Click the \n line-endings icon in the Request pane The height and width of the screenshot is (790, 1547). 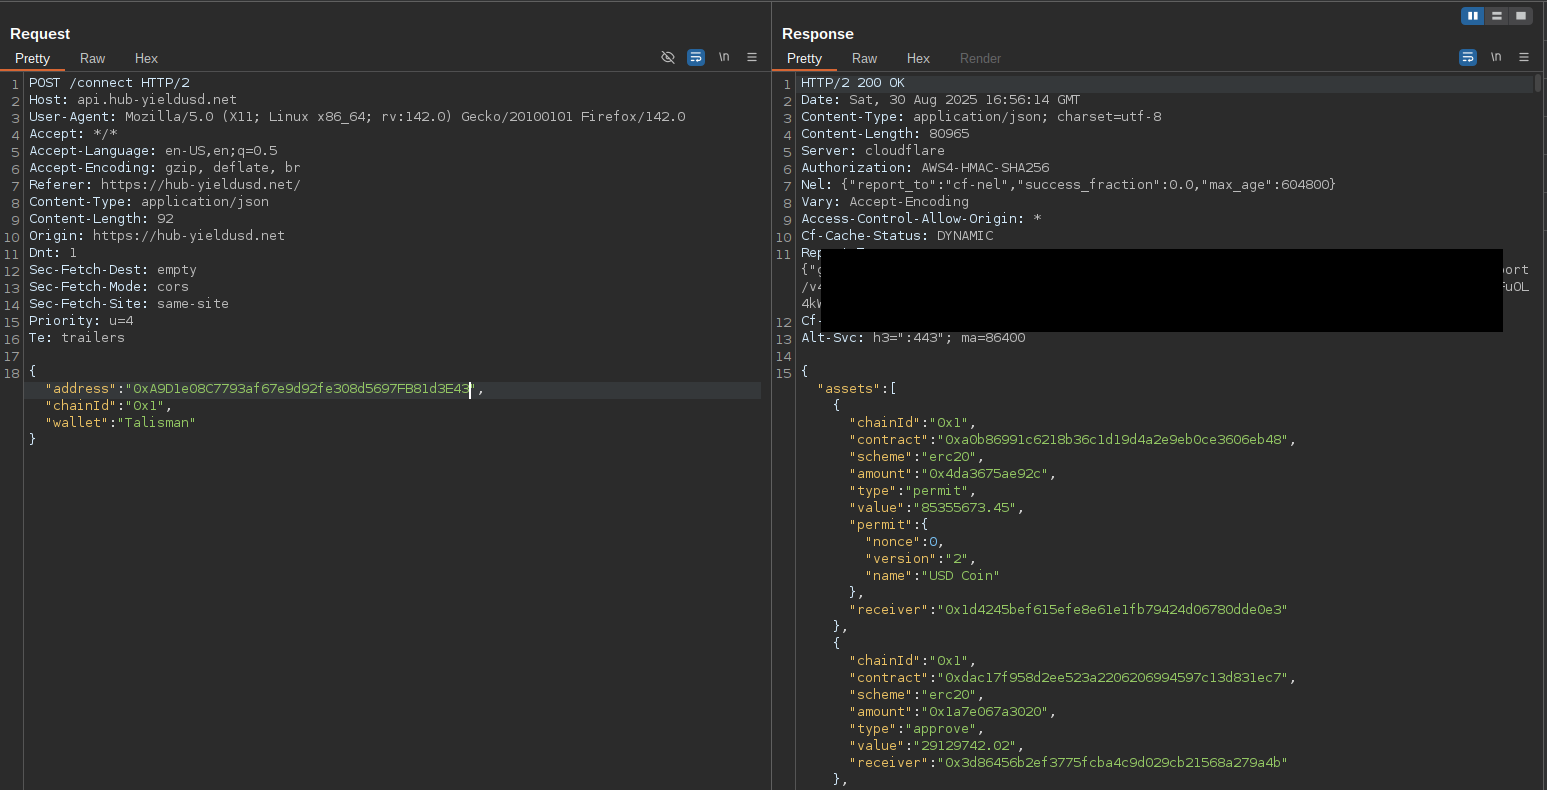(724, 57)
